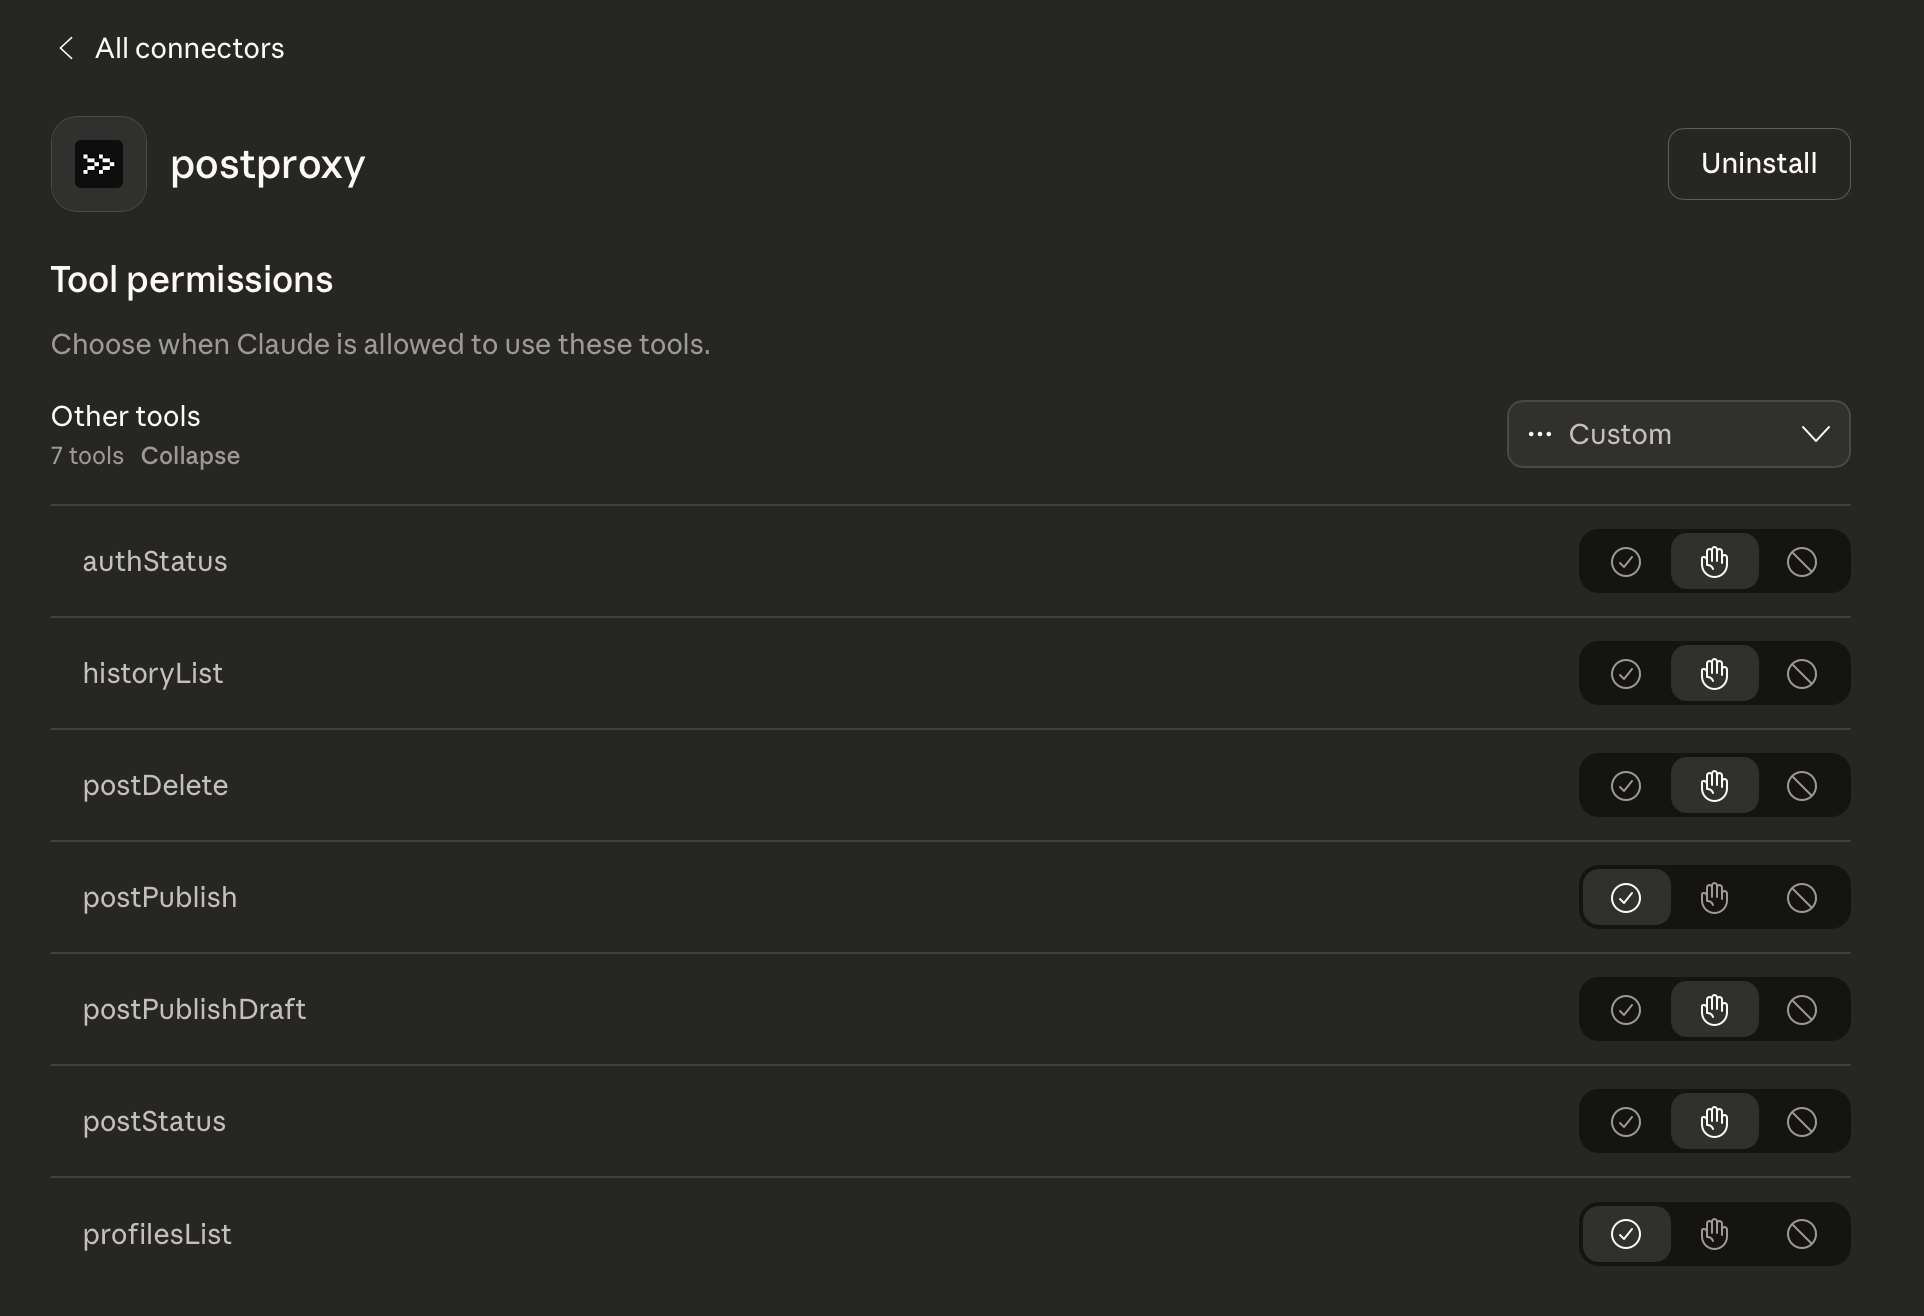This screenshot has height=1316, width=1924.
Task: Click the Uninstall button
Action: pyautogui.click(x=1758, y=163)
